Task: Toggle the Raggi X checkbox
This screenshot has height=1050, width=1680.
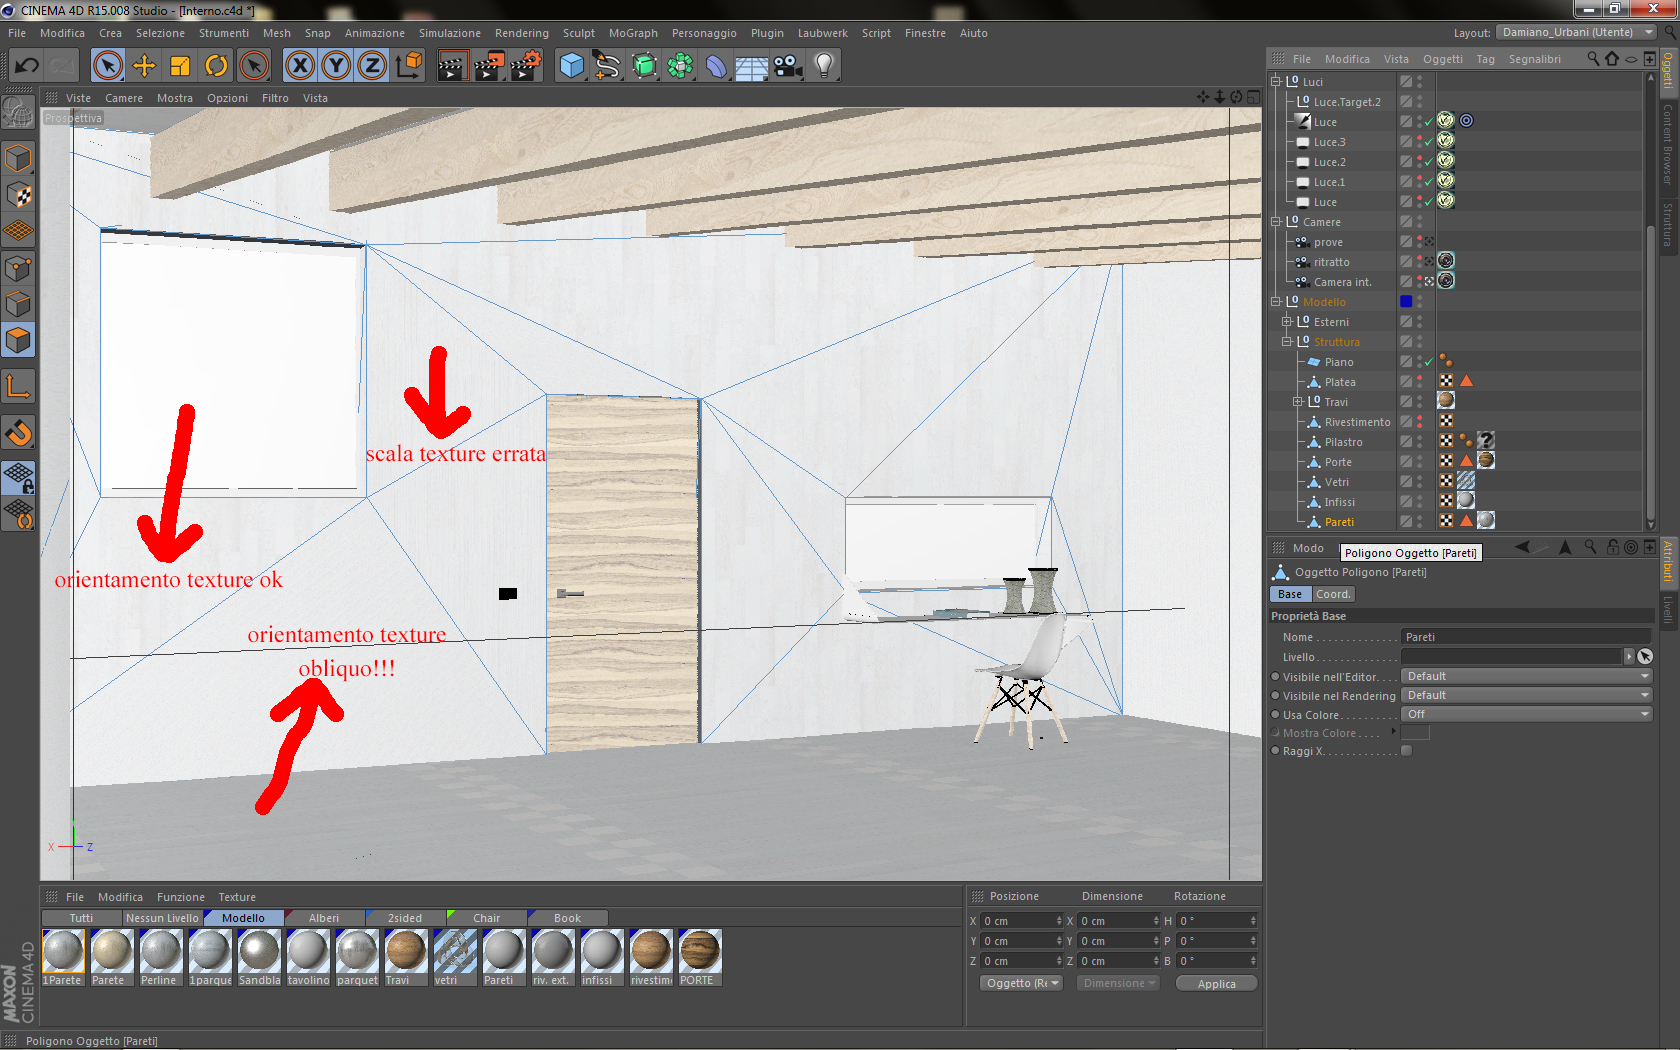Action: click(x=1407, y=751)
